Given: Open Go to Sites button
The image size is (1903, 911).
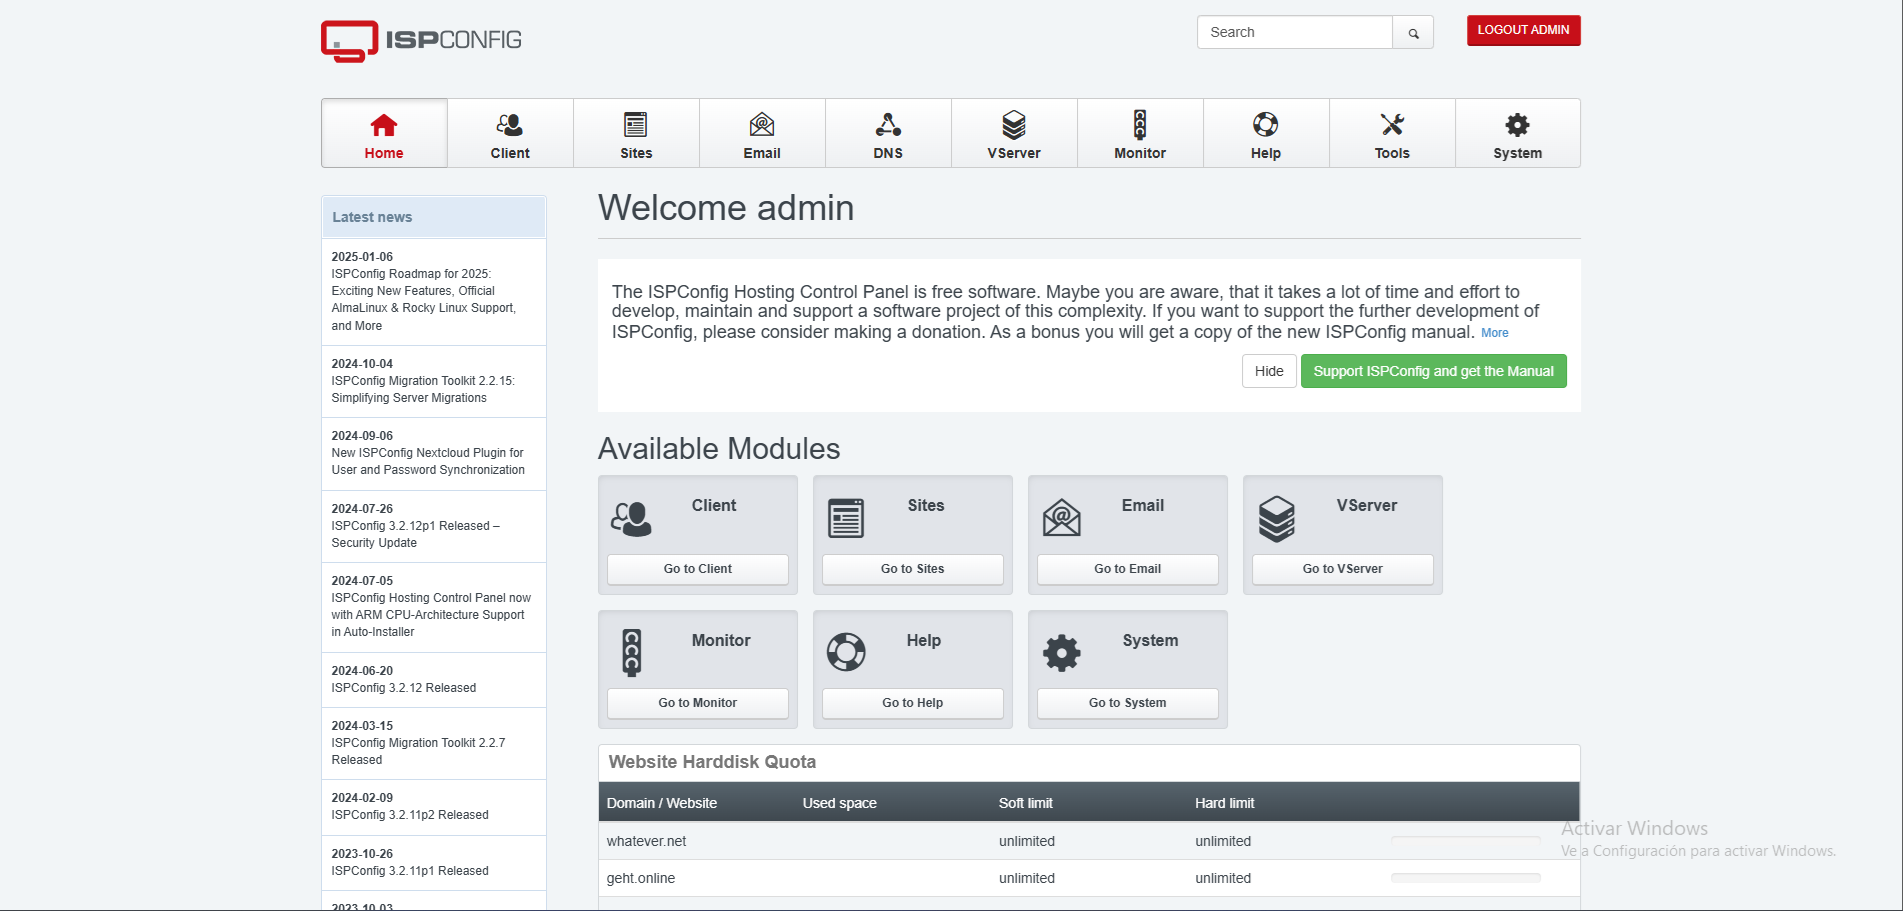Looking at the screenshot, I should pos(913,569).
